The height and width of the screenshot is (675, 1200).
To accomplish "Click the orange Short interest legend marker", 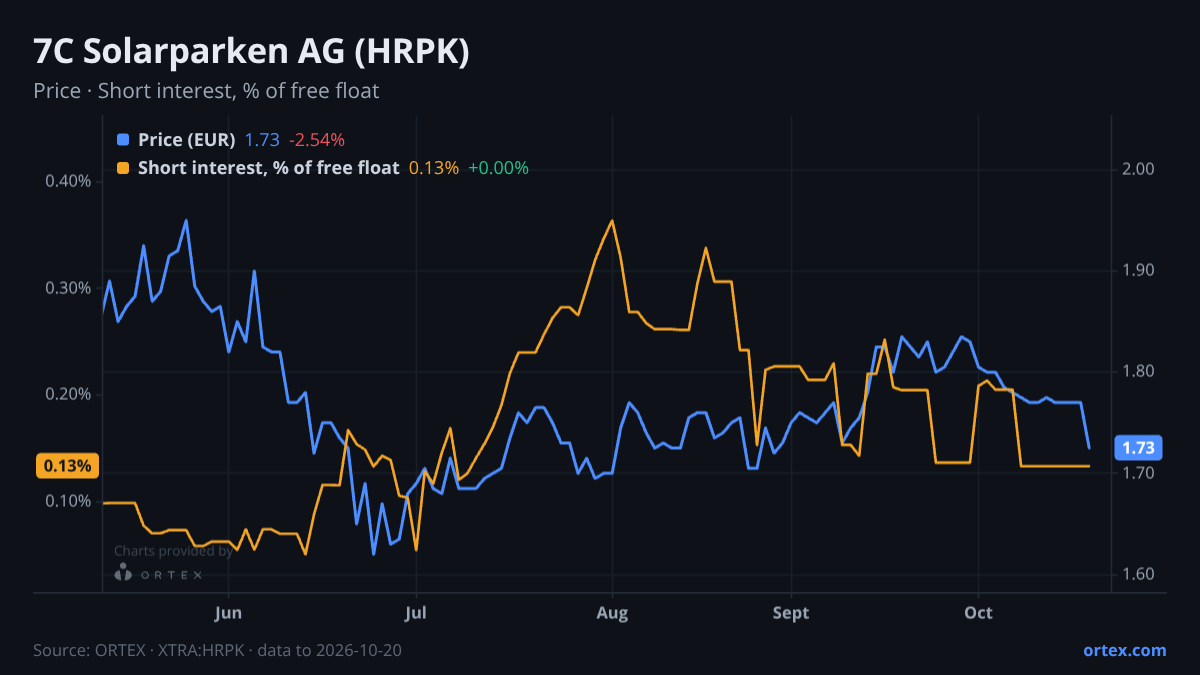I will click(x=123, y=168).
